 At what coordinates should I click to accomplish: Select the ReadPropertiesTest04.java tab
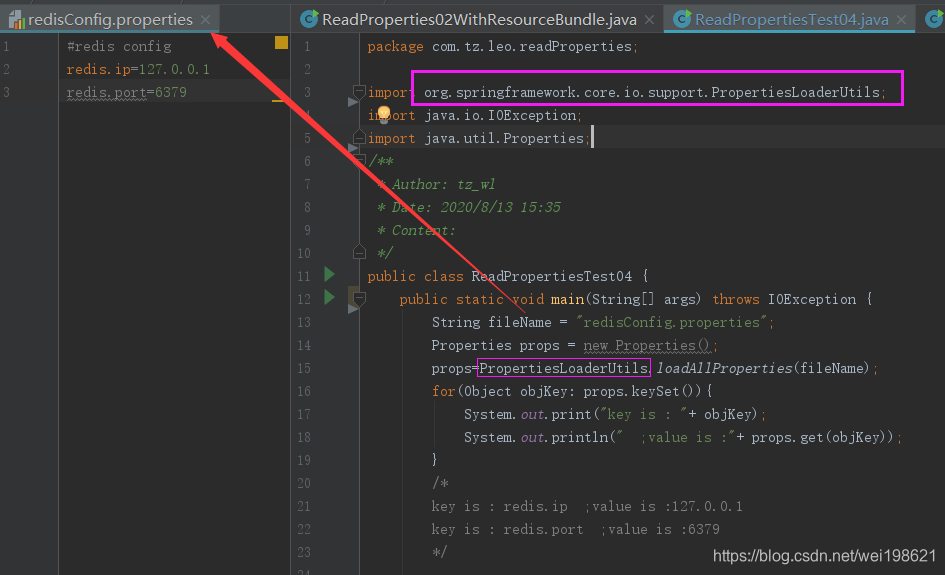click(791, 20)
